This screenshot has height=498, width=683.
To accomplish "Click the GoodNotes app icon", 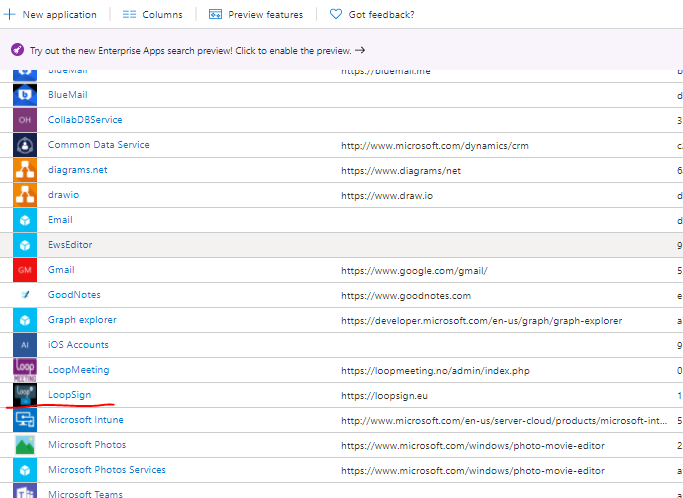I will [25, 295].
